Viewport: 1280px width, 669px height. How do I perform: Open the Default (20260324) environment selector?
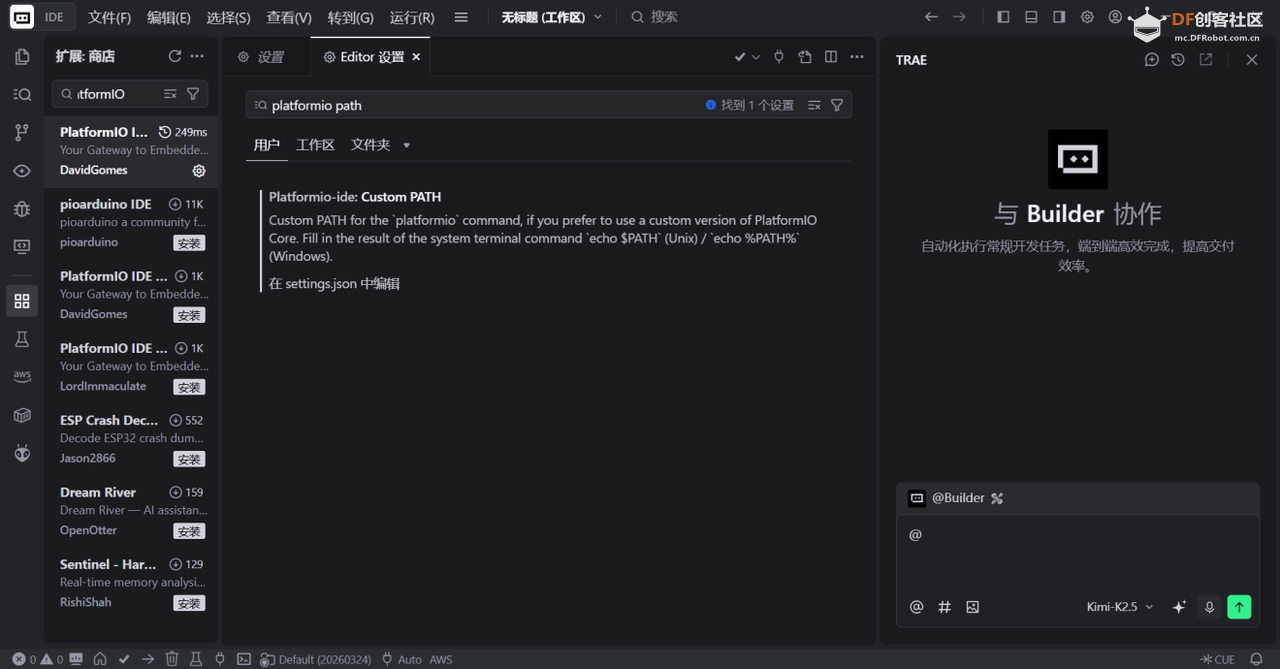(316, 659)
